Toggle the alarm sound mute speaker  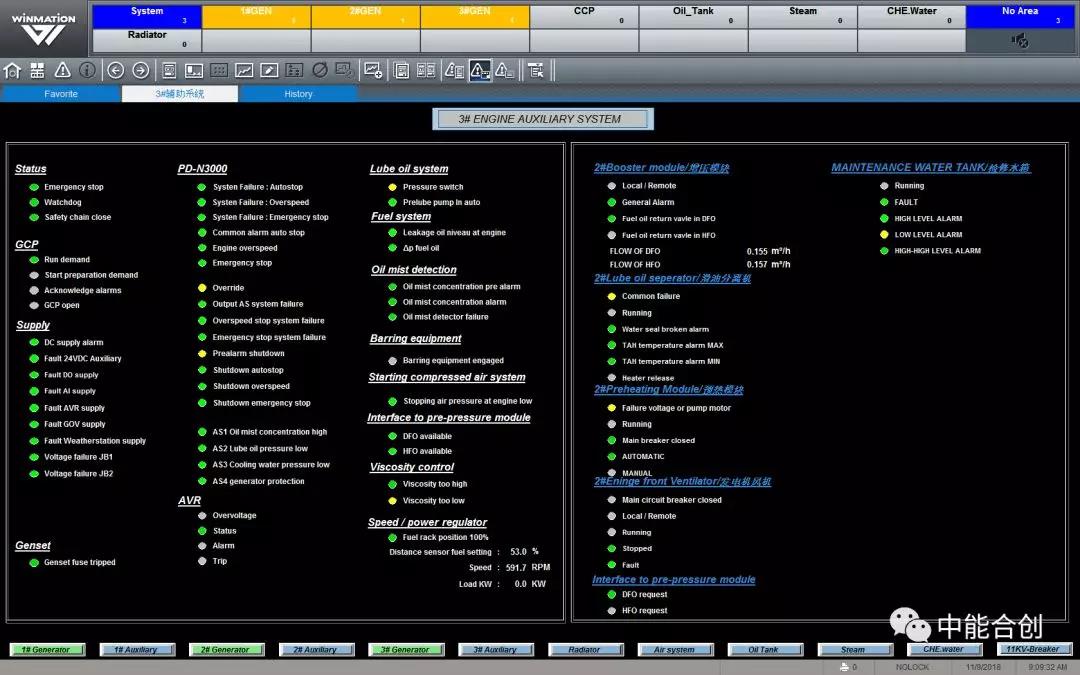pos(1020,41)
